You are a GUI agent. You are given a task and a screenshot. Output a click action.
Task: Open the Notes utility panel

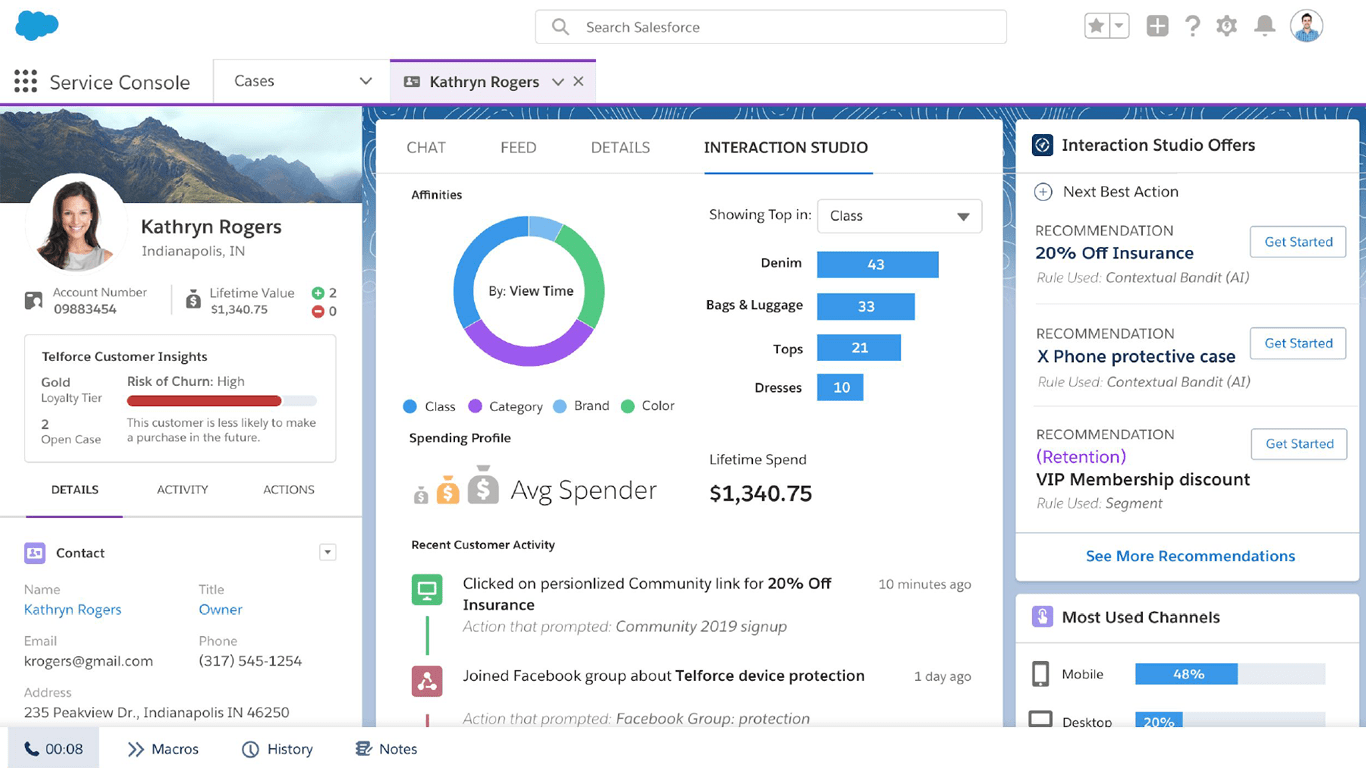tap(385, 748)
